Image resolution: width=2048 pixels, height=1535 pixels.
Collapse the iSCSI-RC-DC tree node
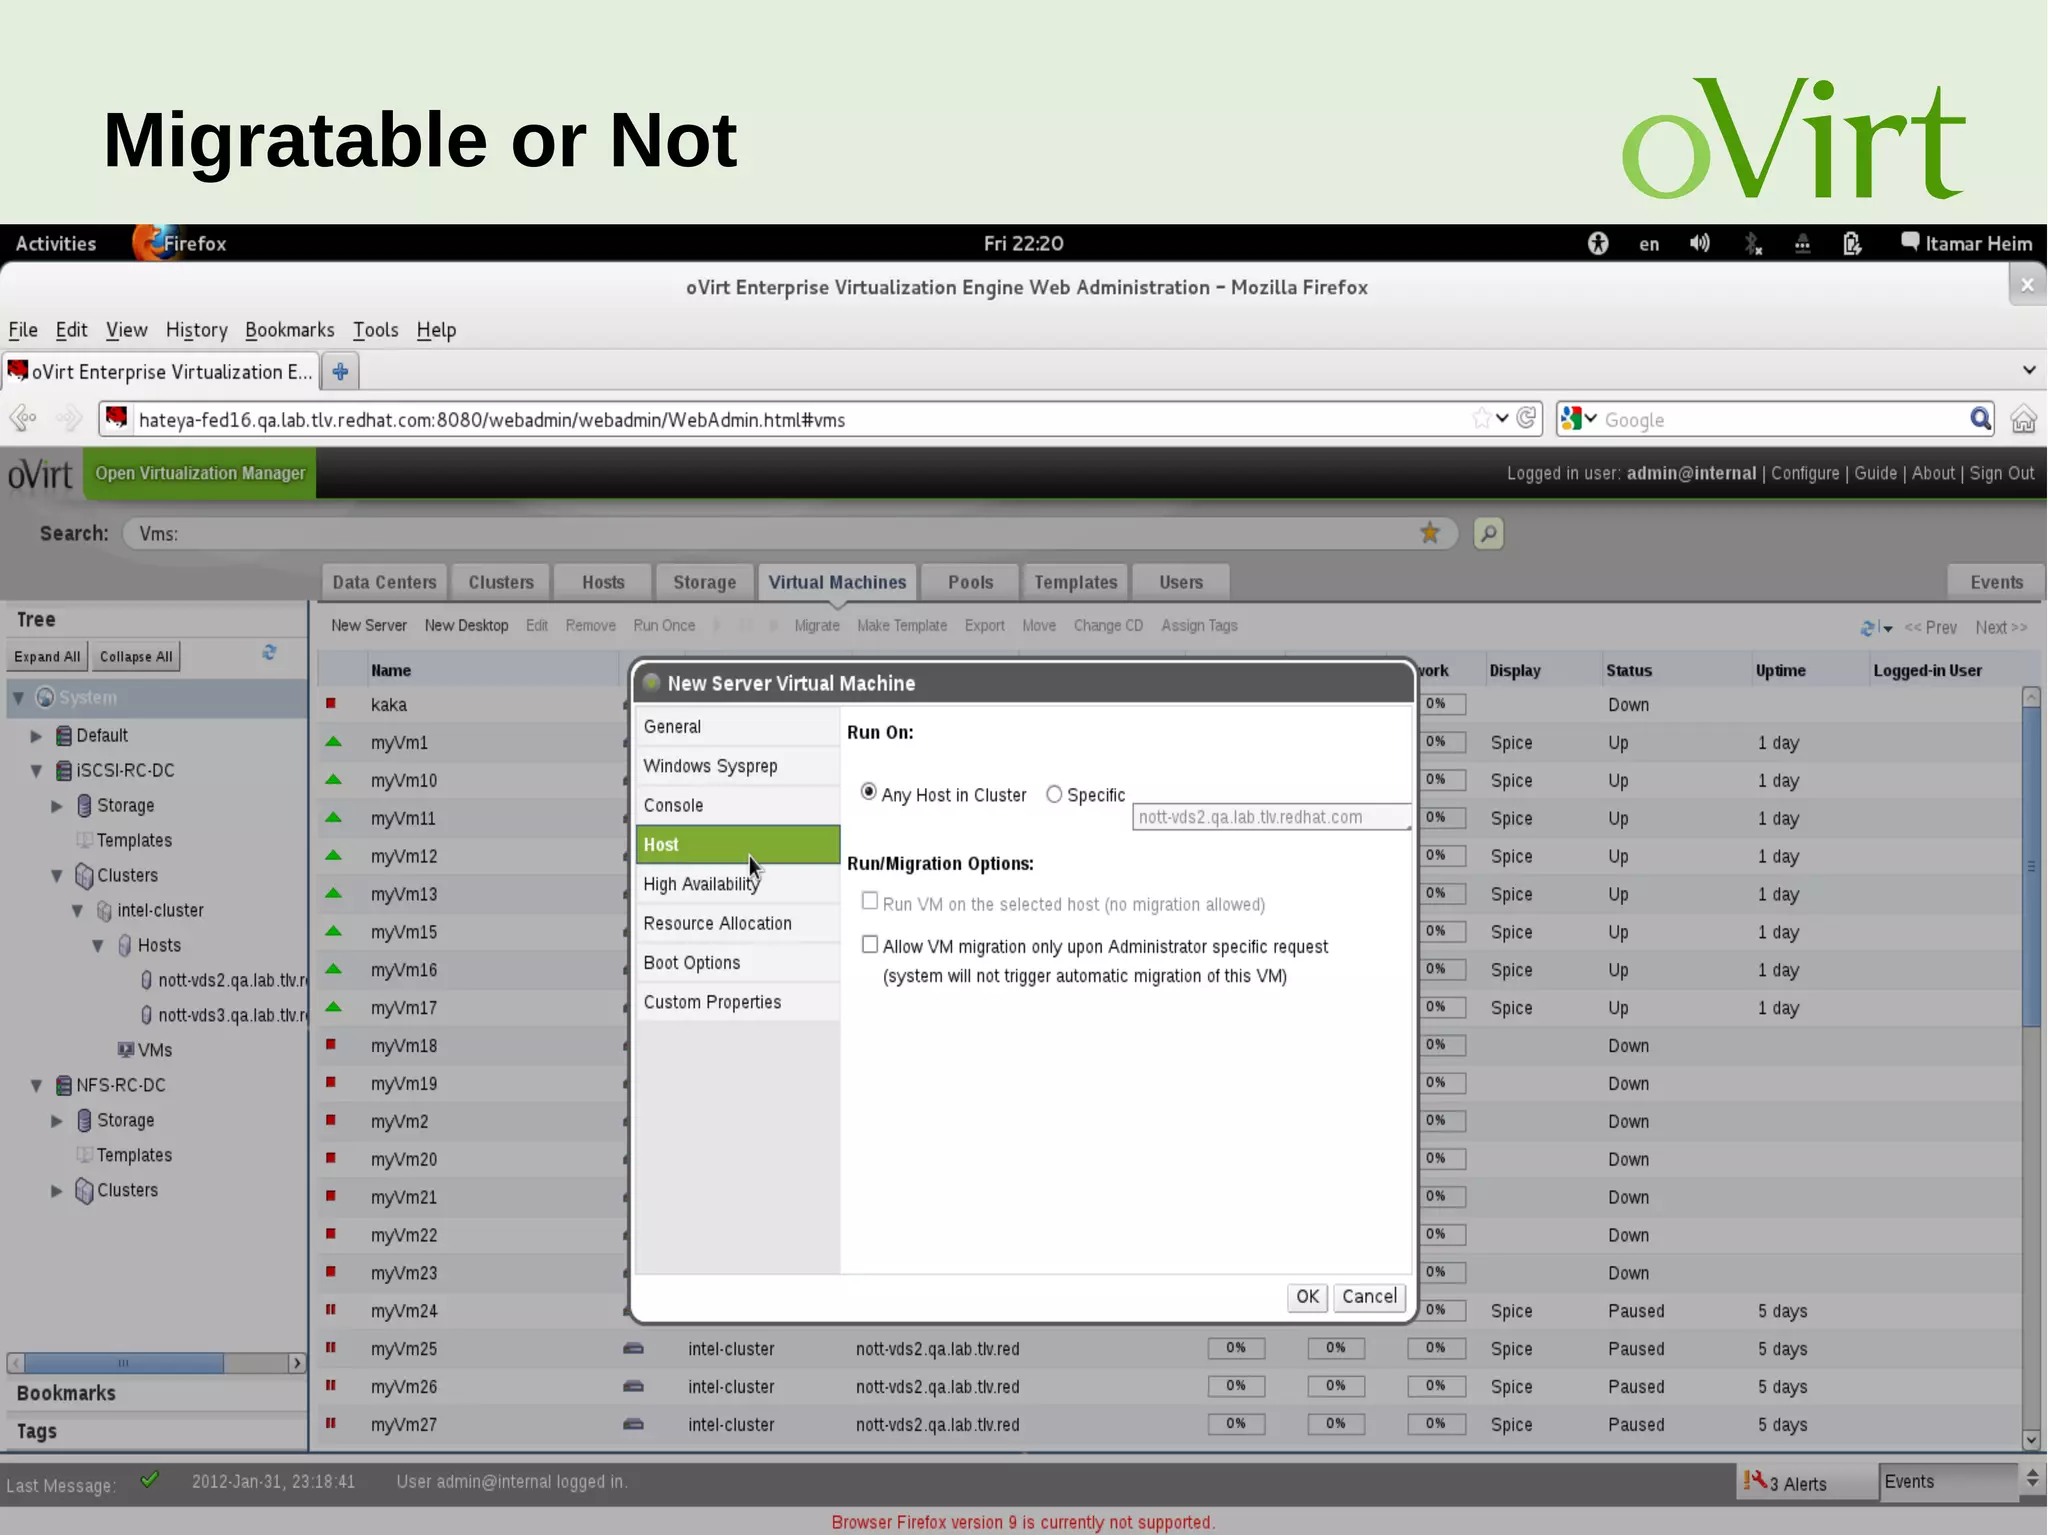click(37, 771)
